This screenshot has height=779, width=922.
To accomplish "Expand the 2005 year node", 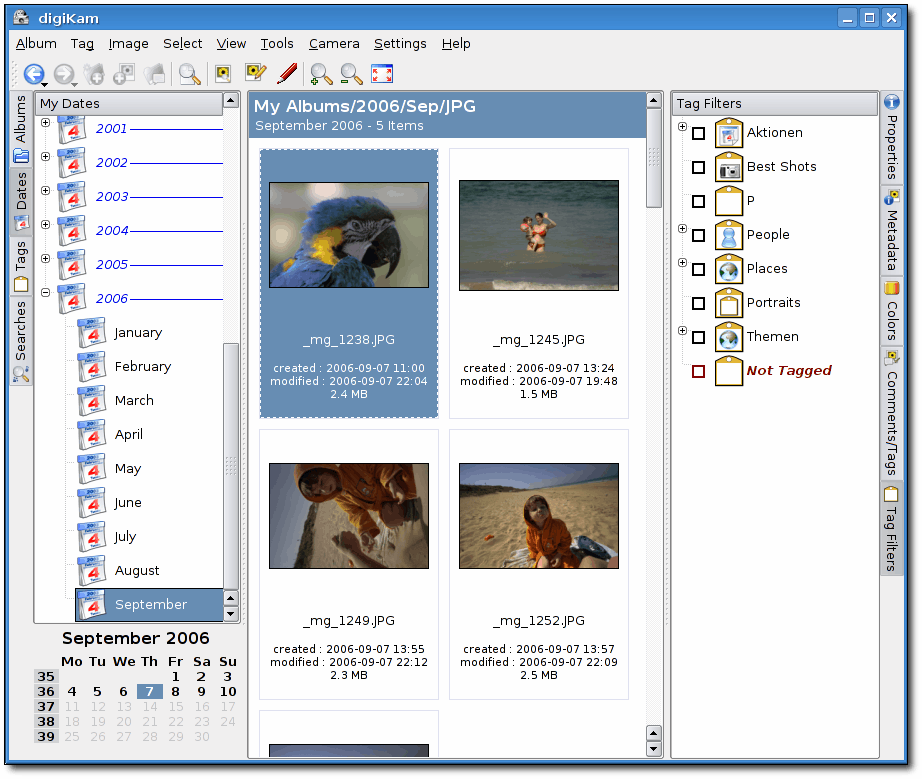I will point(45,259).
